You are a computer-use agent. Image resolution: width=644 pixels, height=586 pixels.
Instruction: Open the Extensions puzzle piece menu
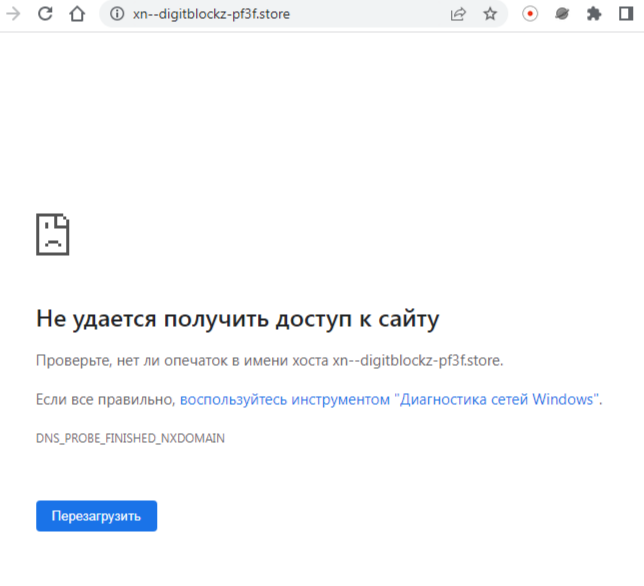(x=593, y=14)
